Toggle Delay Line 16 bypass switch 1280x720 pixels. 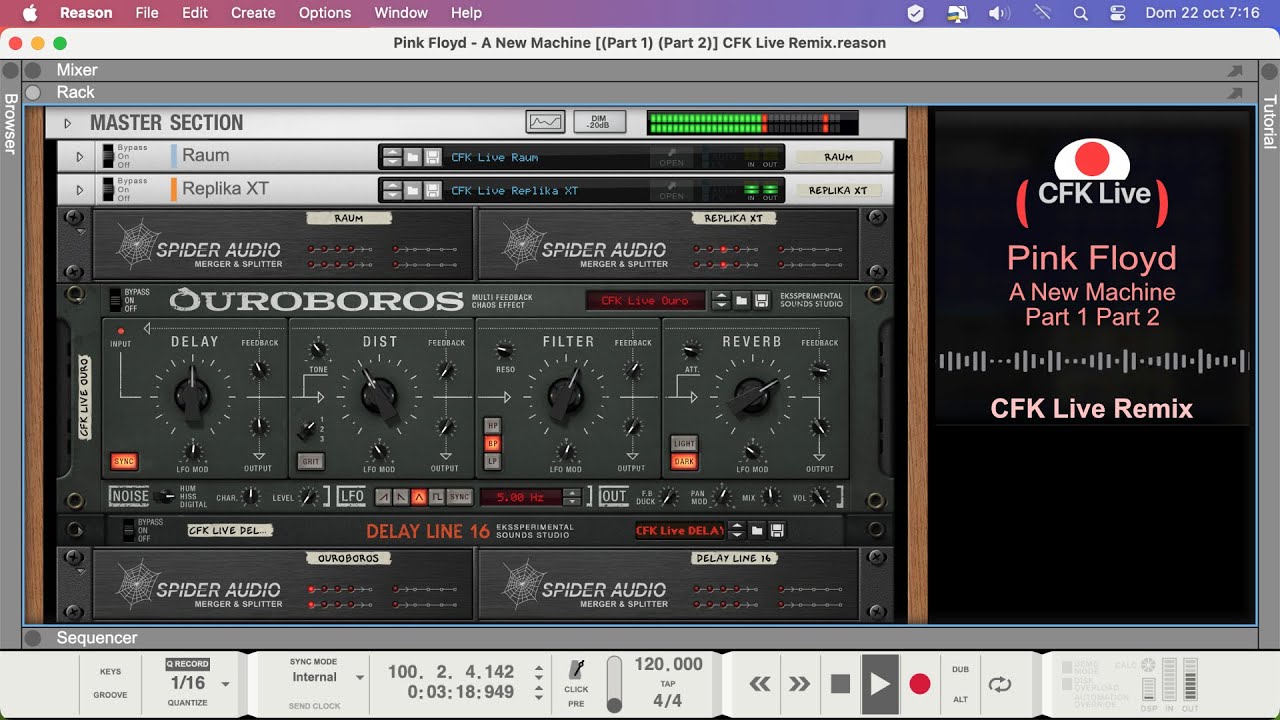tap(129, 531)
